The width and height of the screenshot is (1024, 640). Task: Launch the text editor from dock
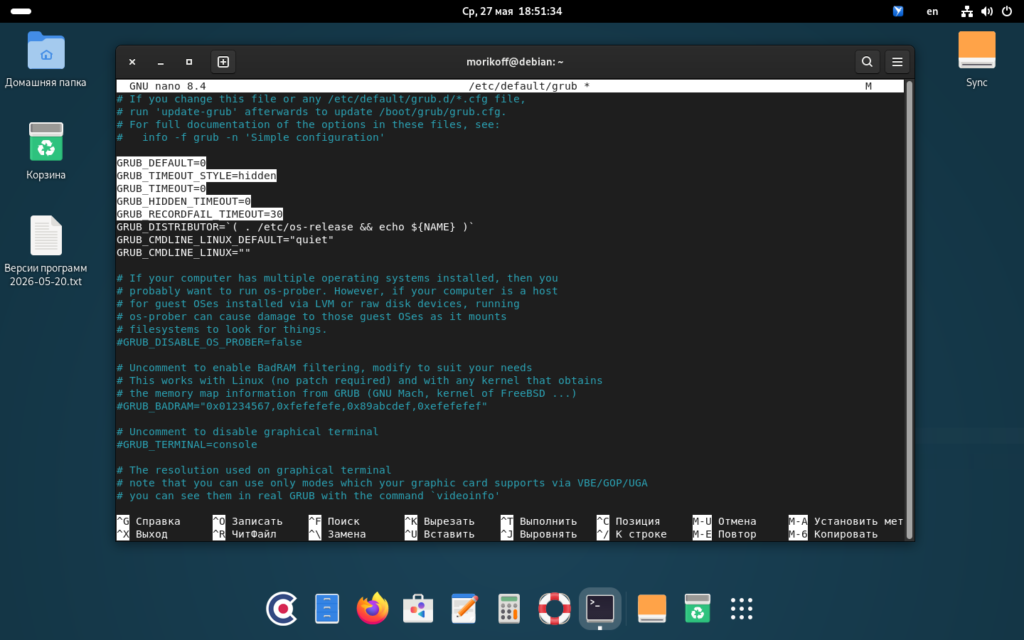click(x=464, y=608)
